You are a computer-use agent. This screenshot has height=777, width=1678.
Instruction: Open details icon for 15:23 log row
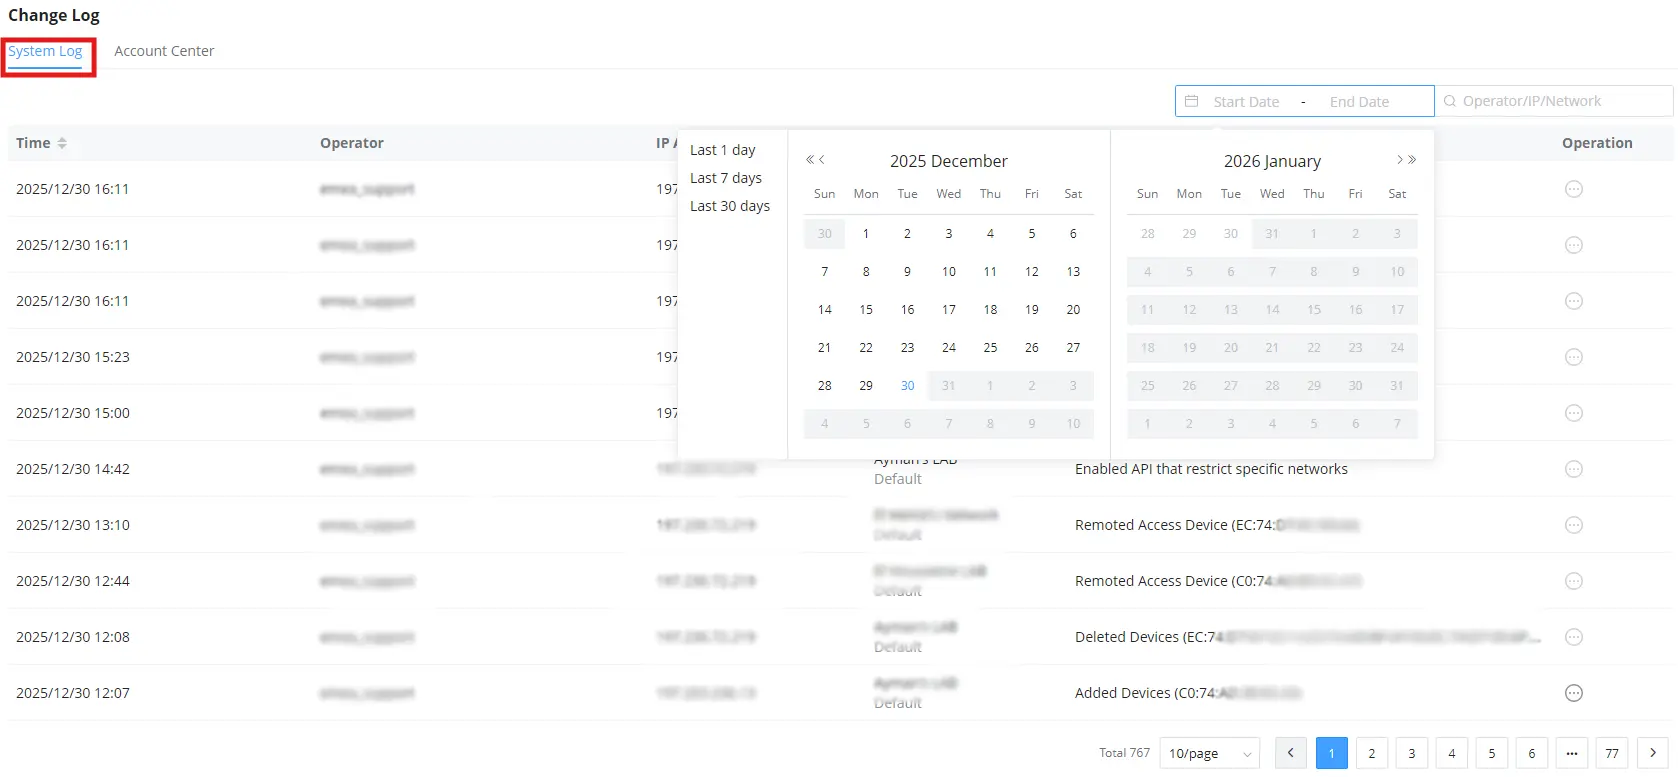click(1573, 357)
